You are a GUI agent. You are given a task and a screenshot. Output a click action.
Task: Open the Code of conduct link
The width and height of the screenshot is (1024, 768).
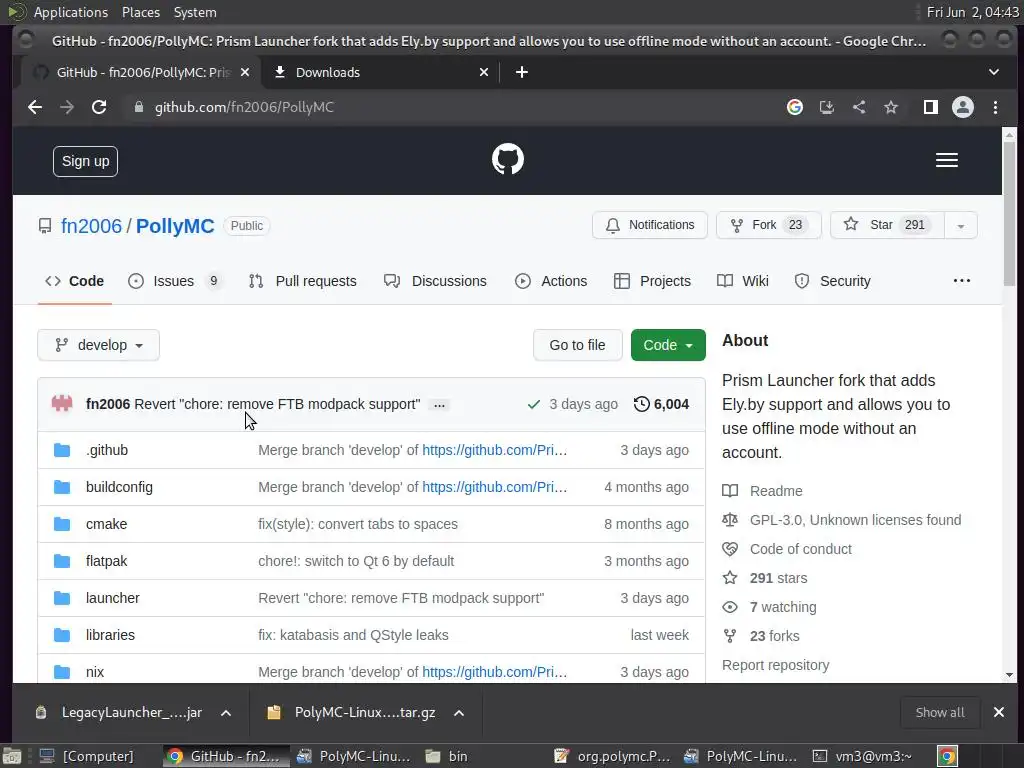tap(801, 549)
